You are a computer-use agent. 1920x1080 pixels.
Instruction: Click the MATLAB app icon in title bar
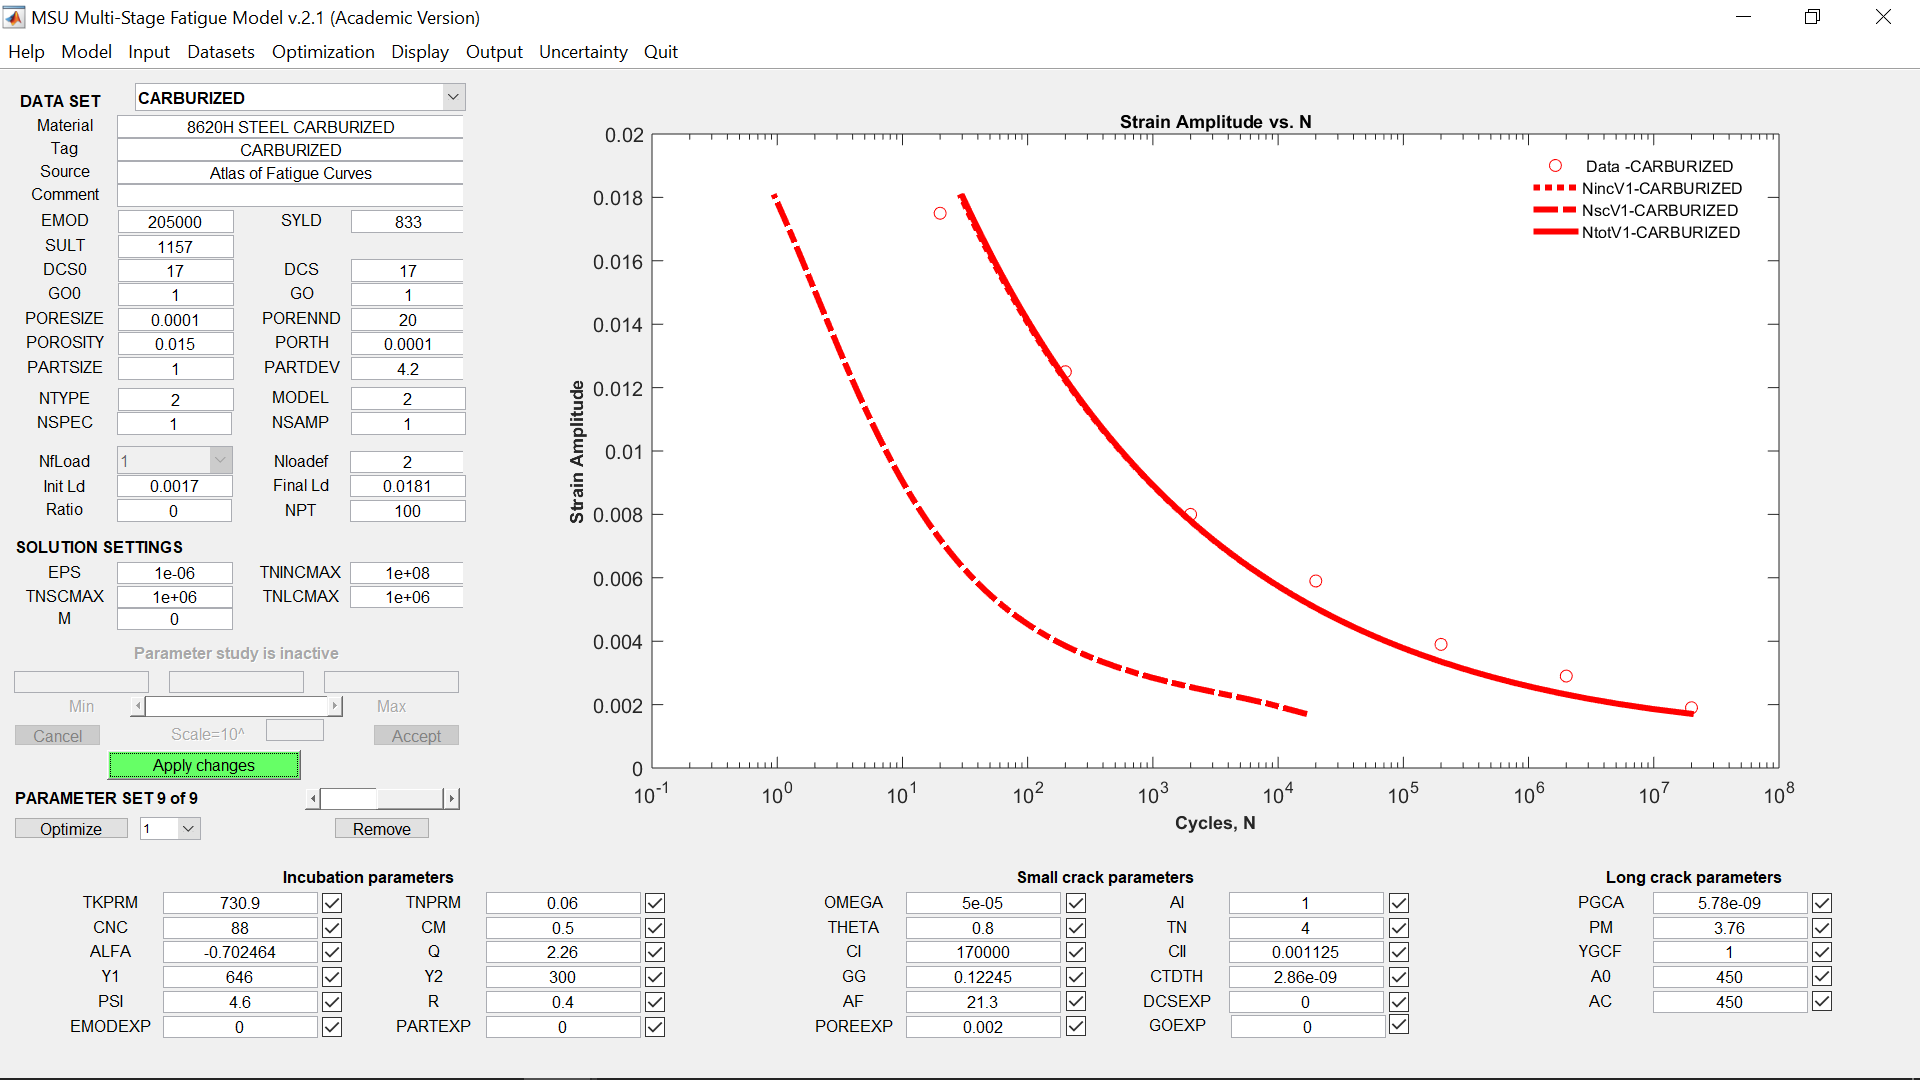tap(14, 17)
